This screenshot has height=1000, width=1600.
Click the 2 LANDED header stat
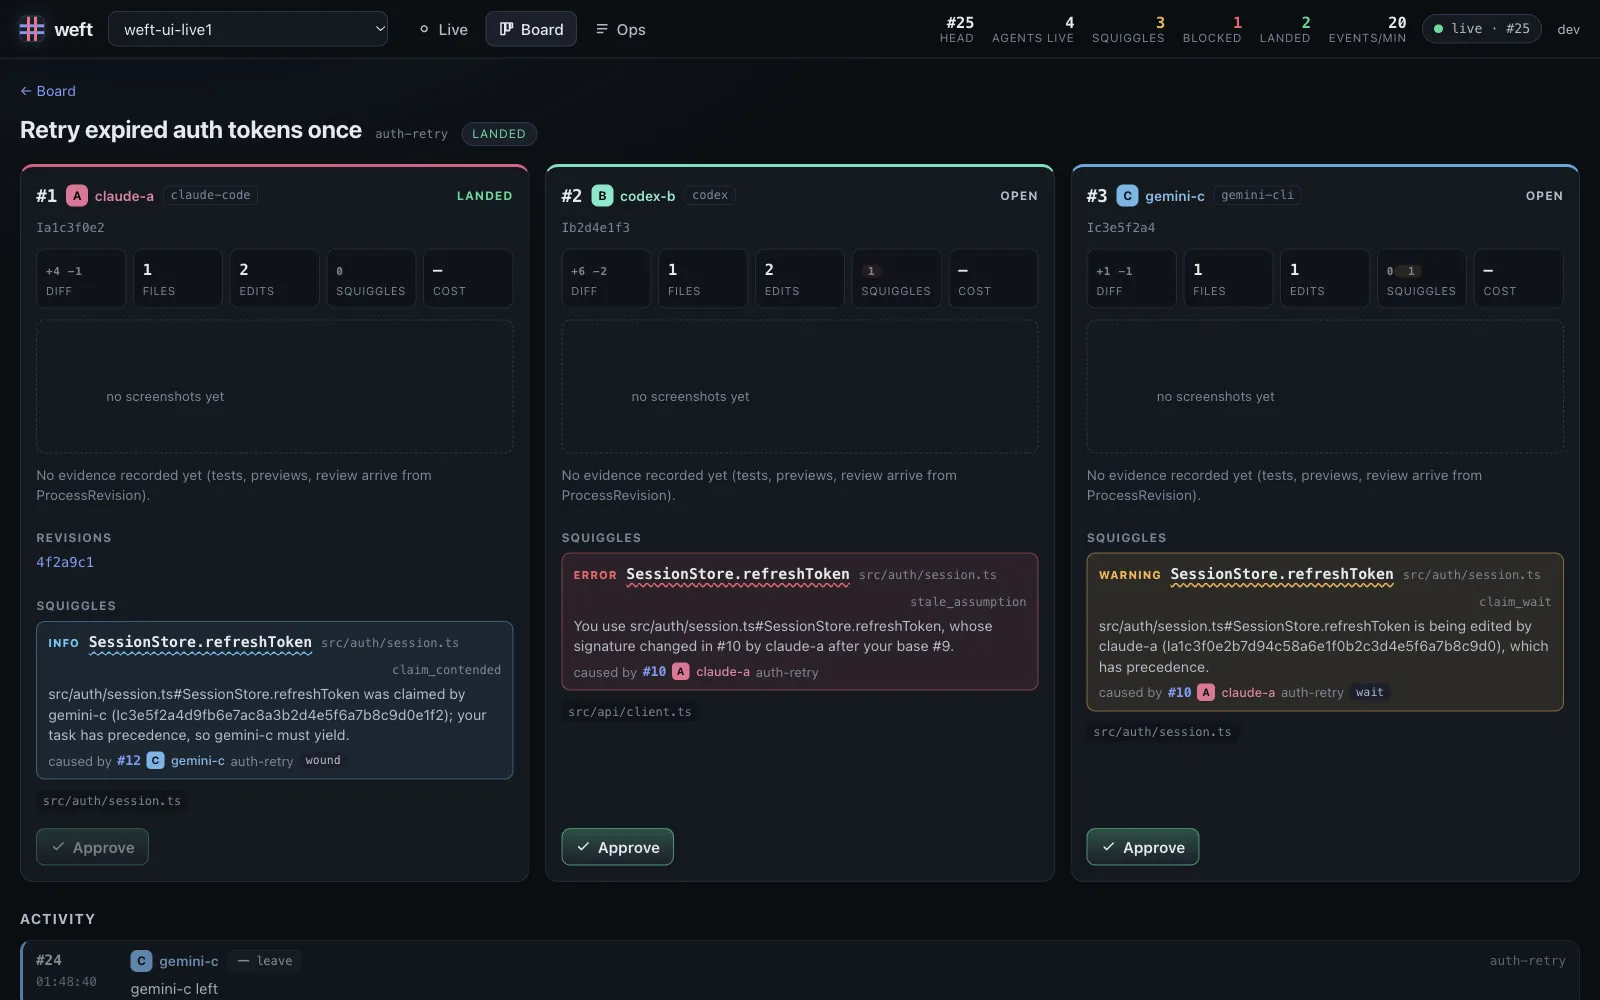[1285, 29]
